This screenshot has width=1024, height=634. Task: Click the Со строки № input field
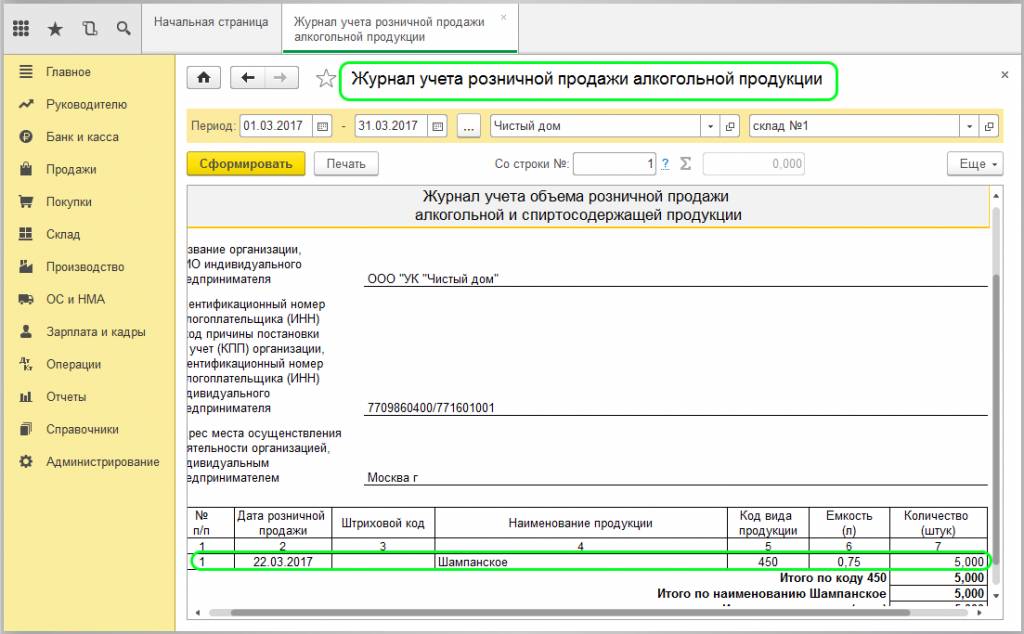point(614,164)
